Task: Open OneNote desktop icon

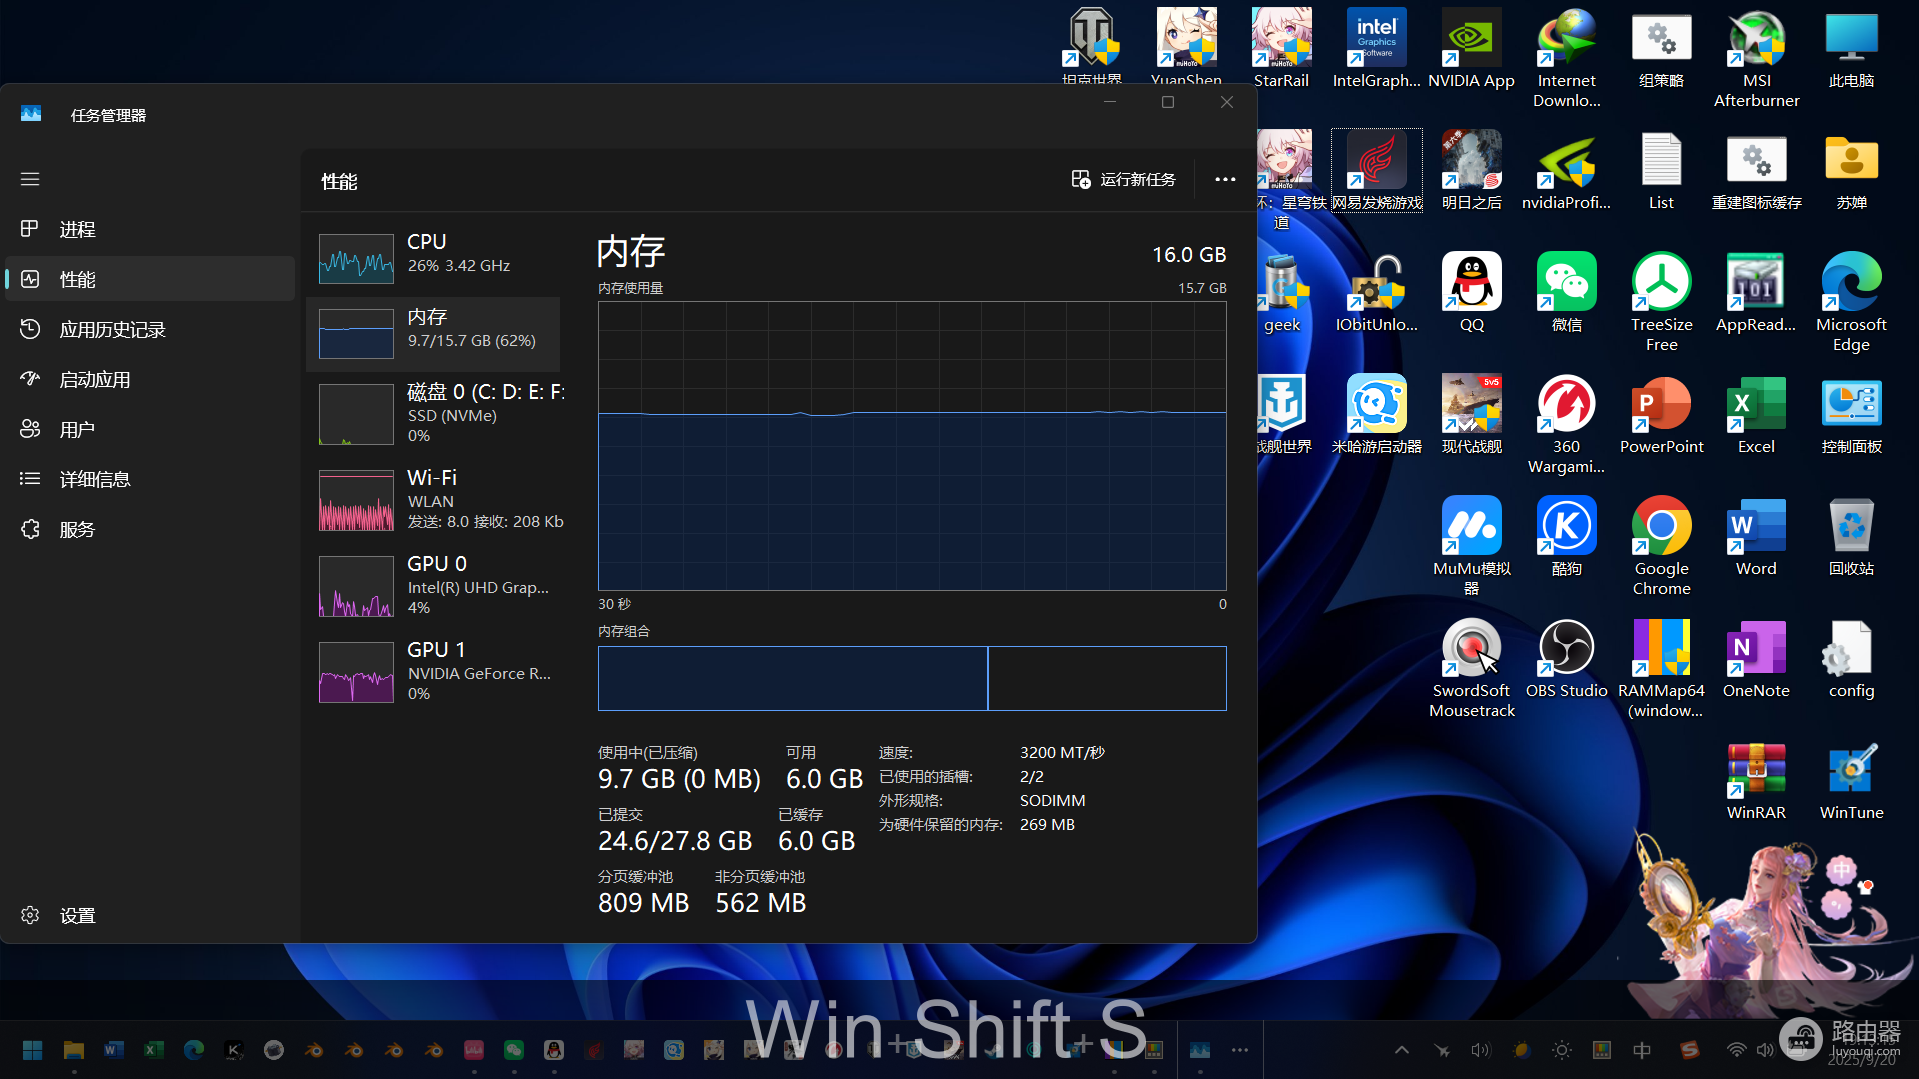Action: [1756, 659]
